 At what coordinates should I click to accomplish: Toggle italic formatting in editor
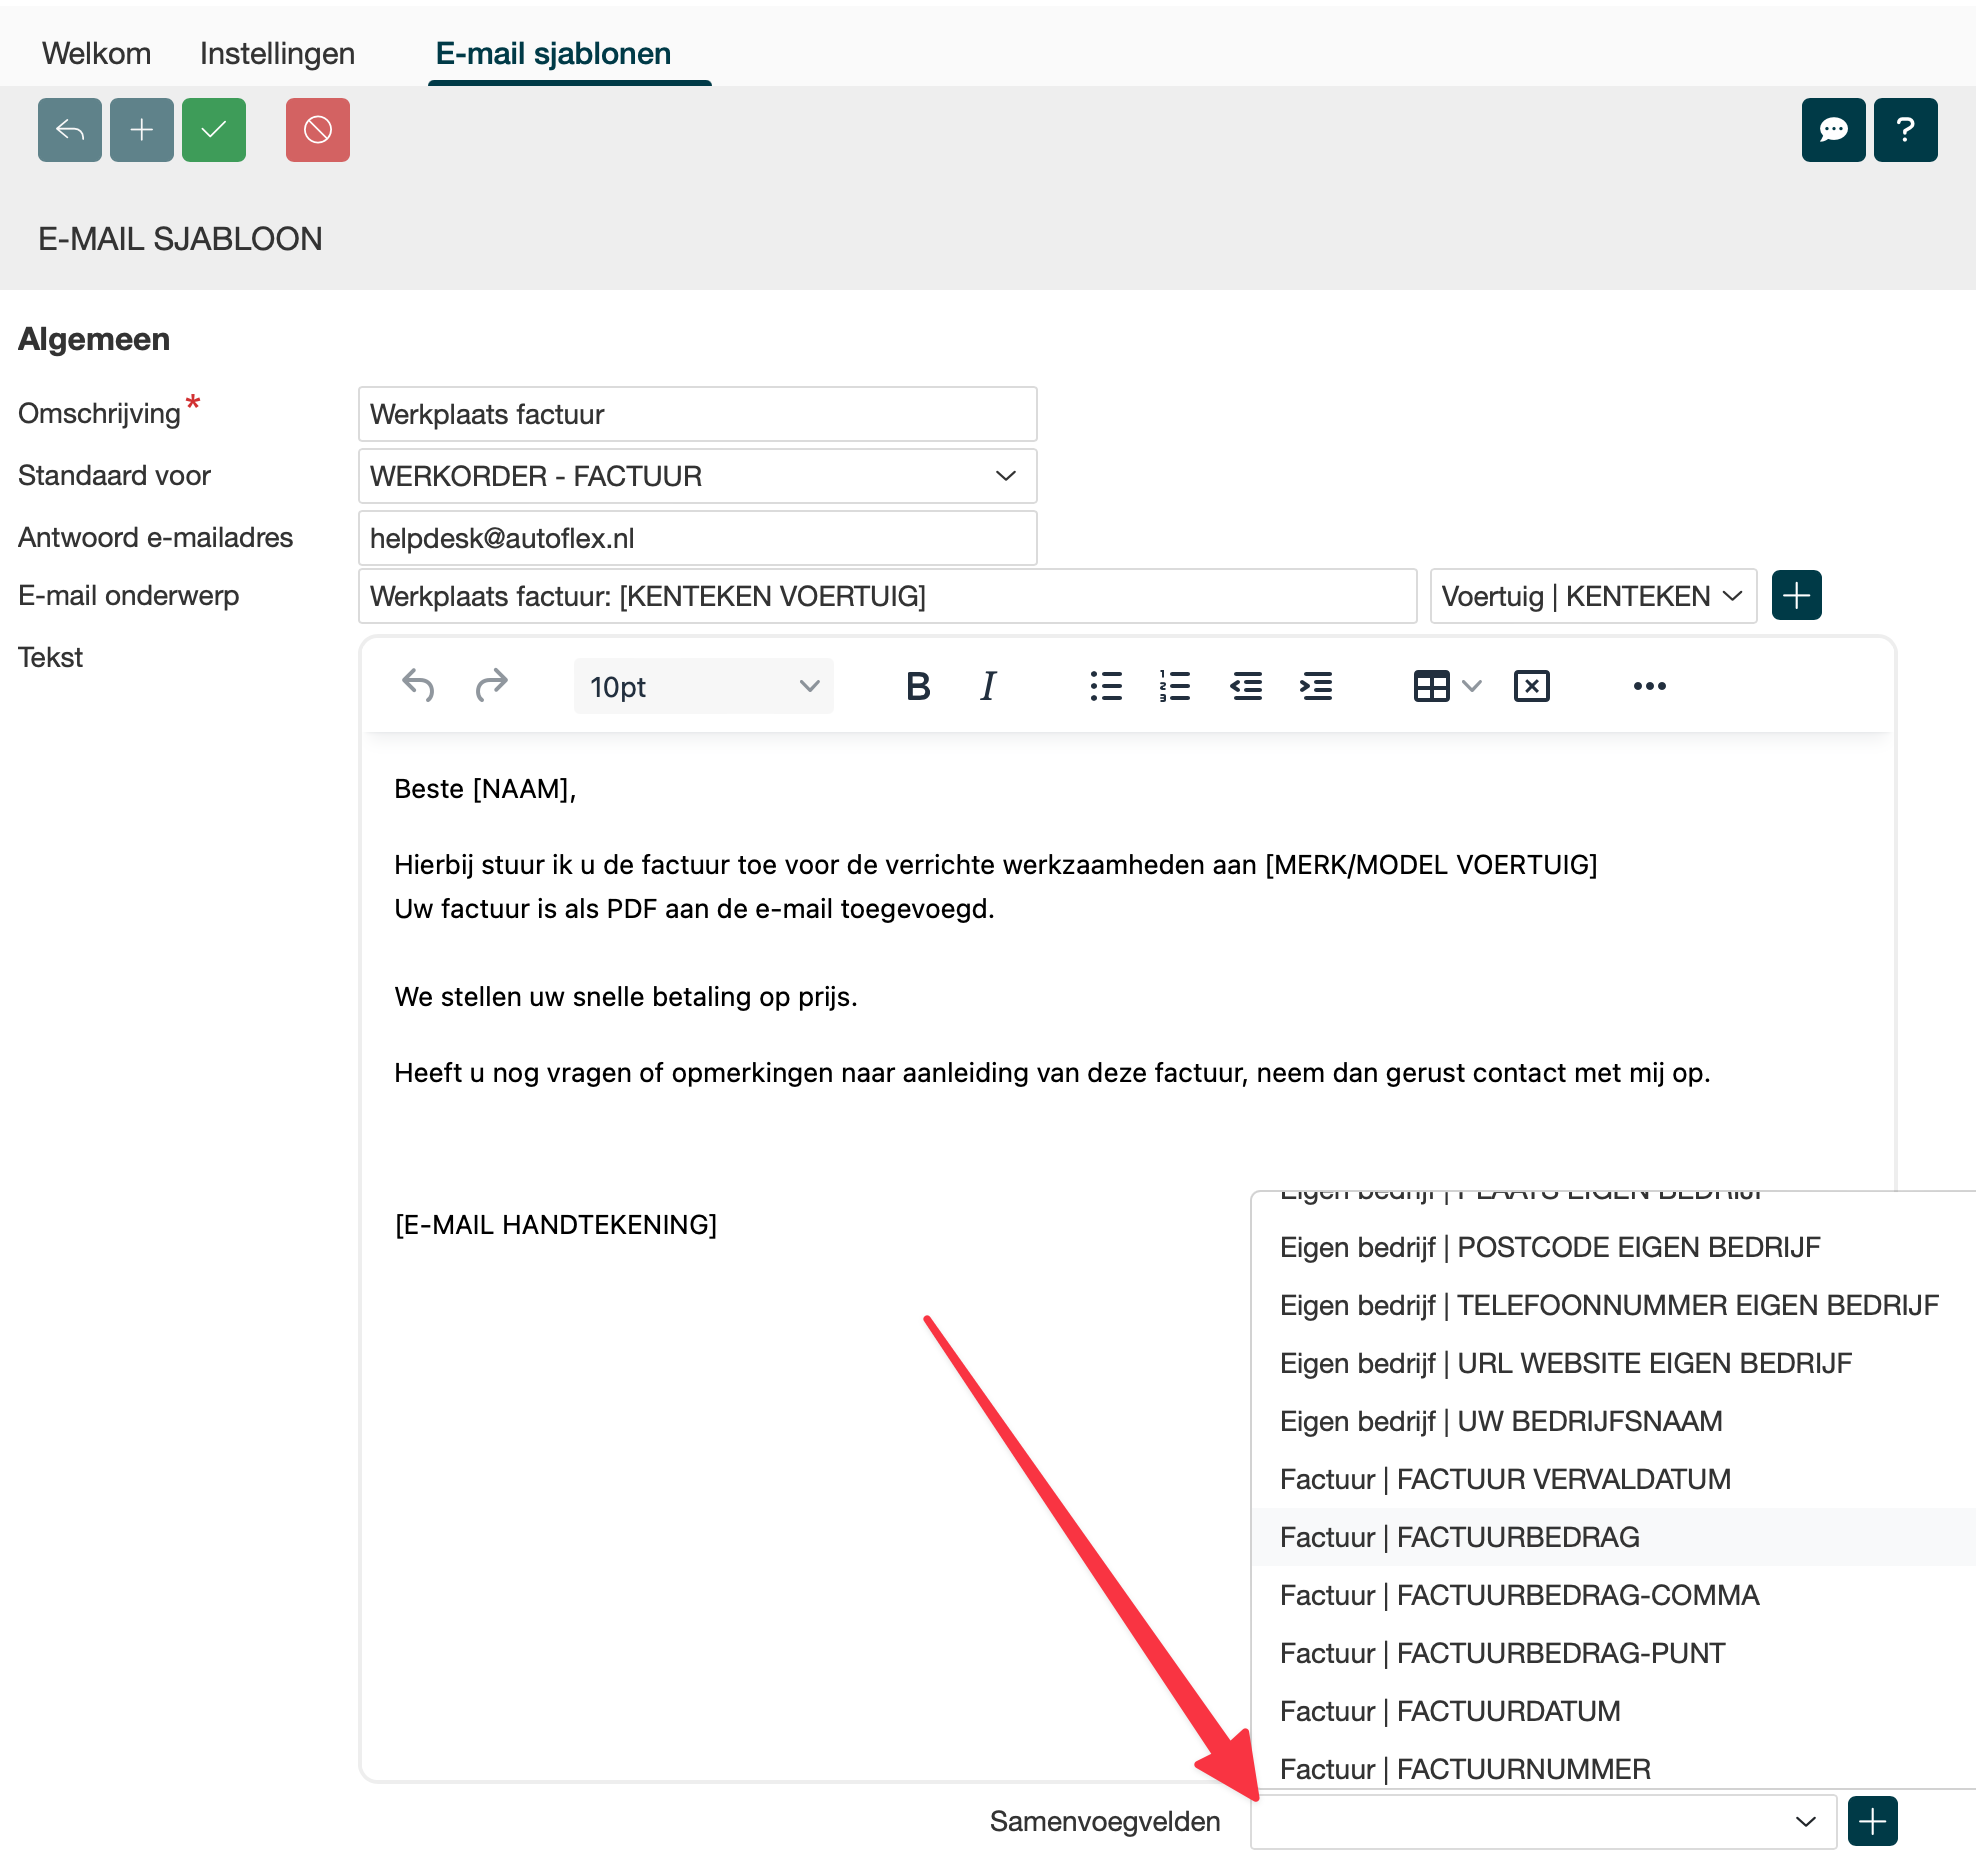pyautogui.click(x=987, y=686)
